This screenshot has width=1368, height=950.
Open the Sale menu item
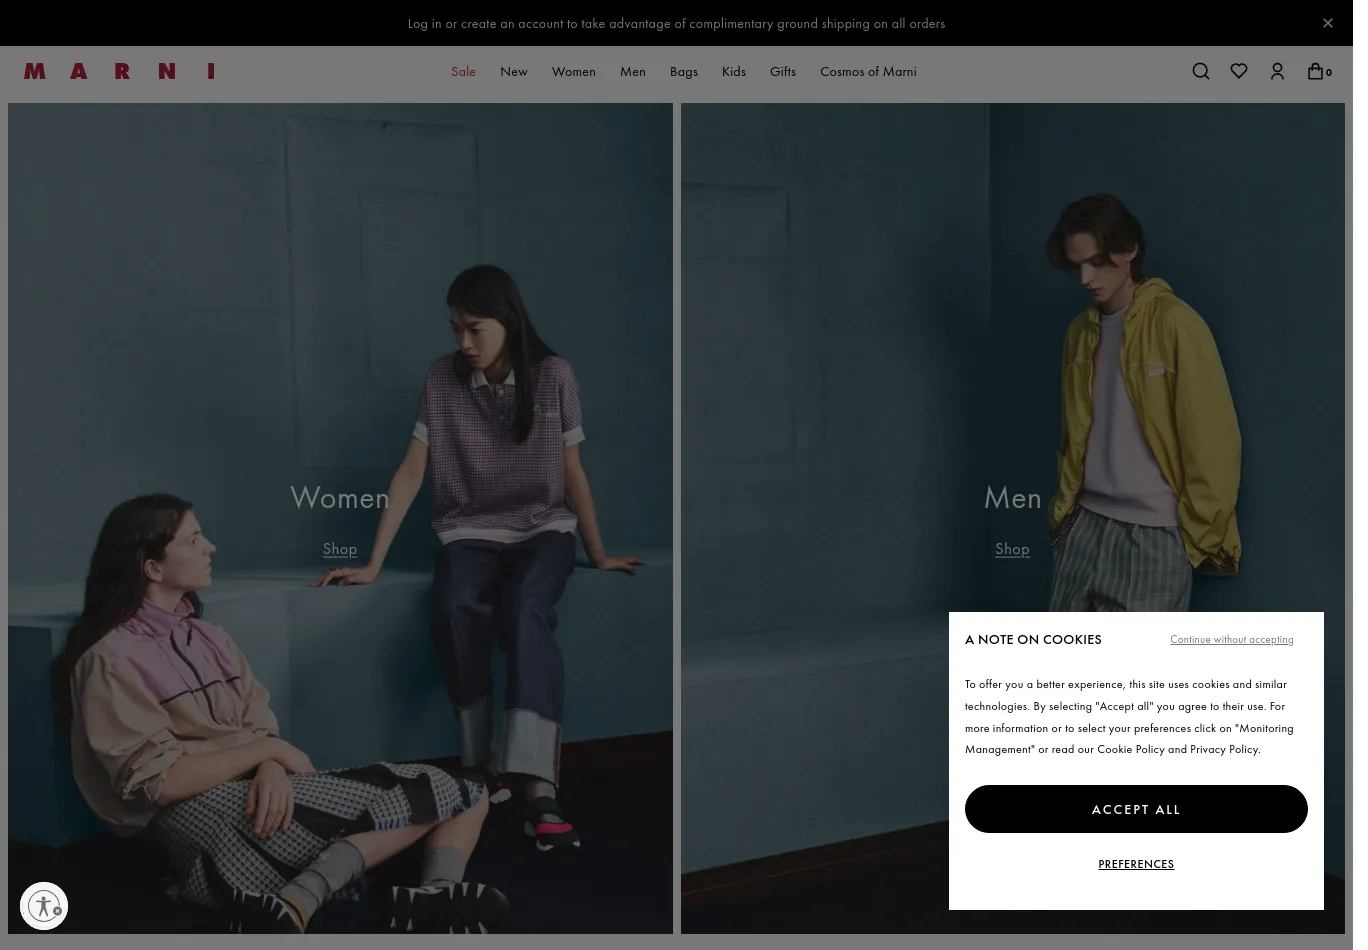[463, 71]
